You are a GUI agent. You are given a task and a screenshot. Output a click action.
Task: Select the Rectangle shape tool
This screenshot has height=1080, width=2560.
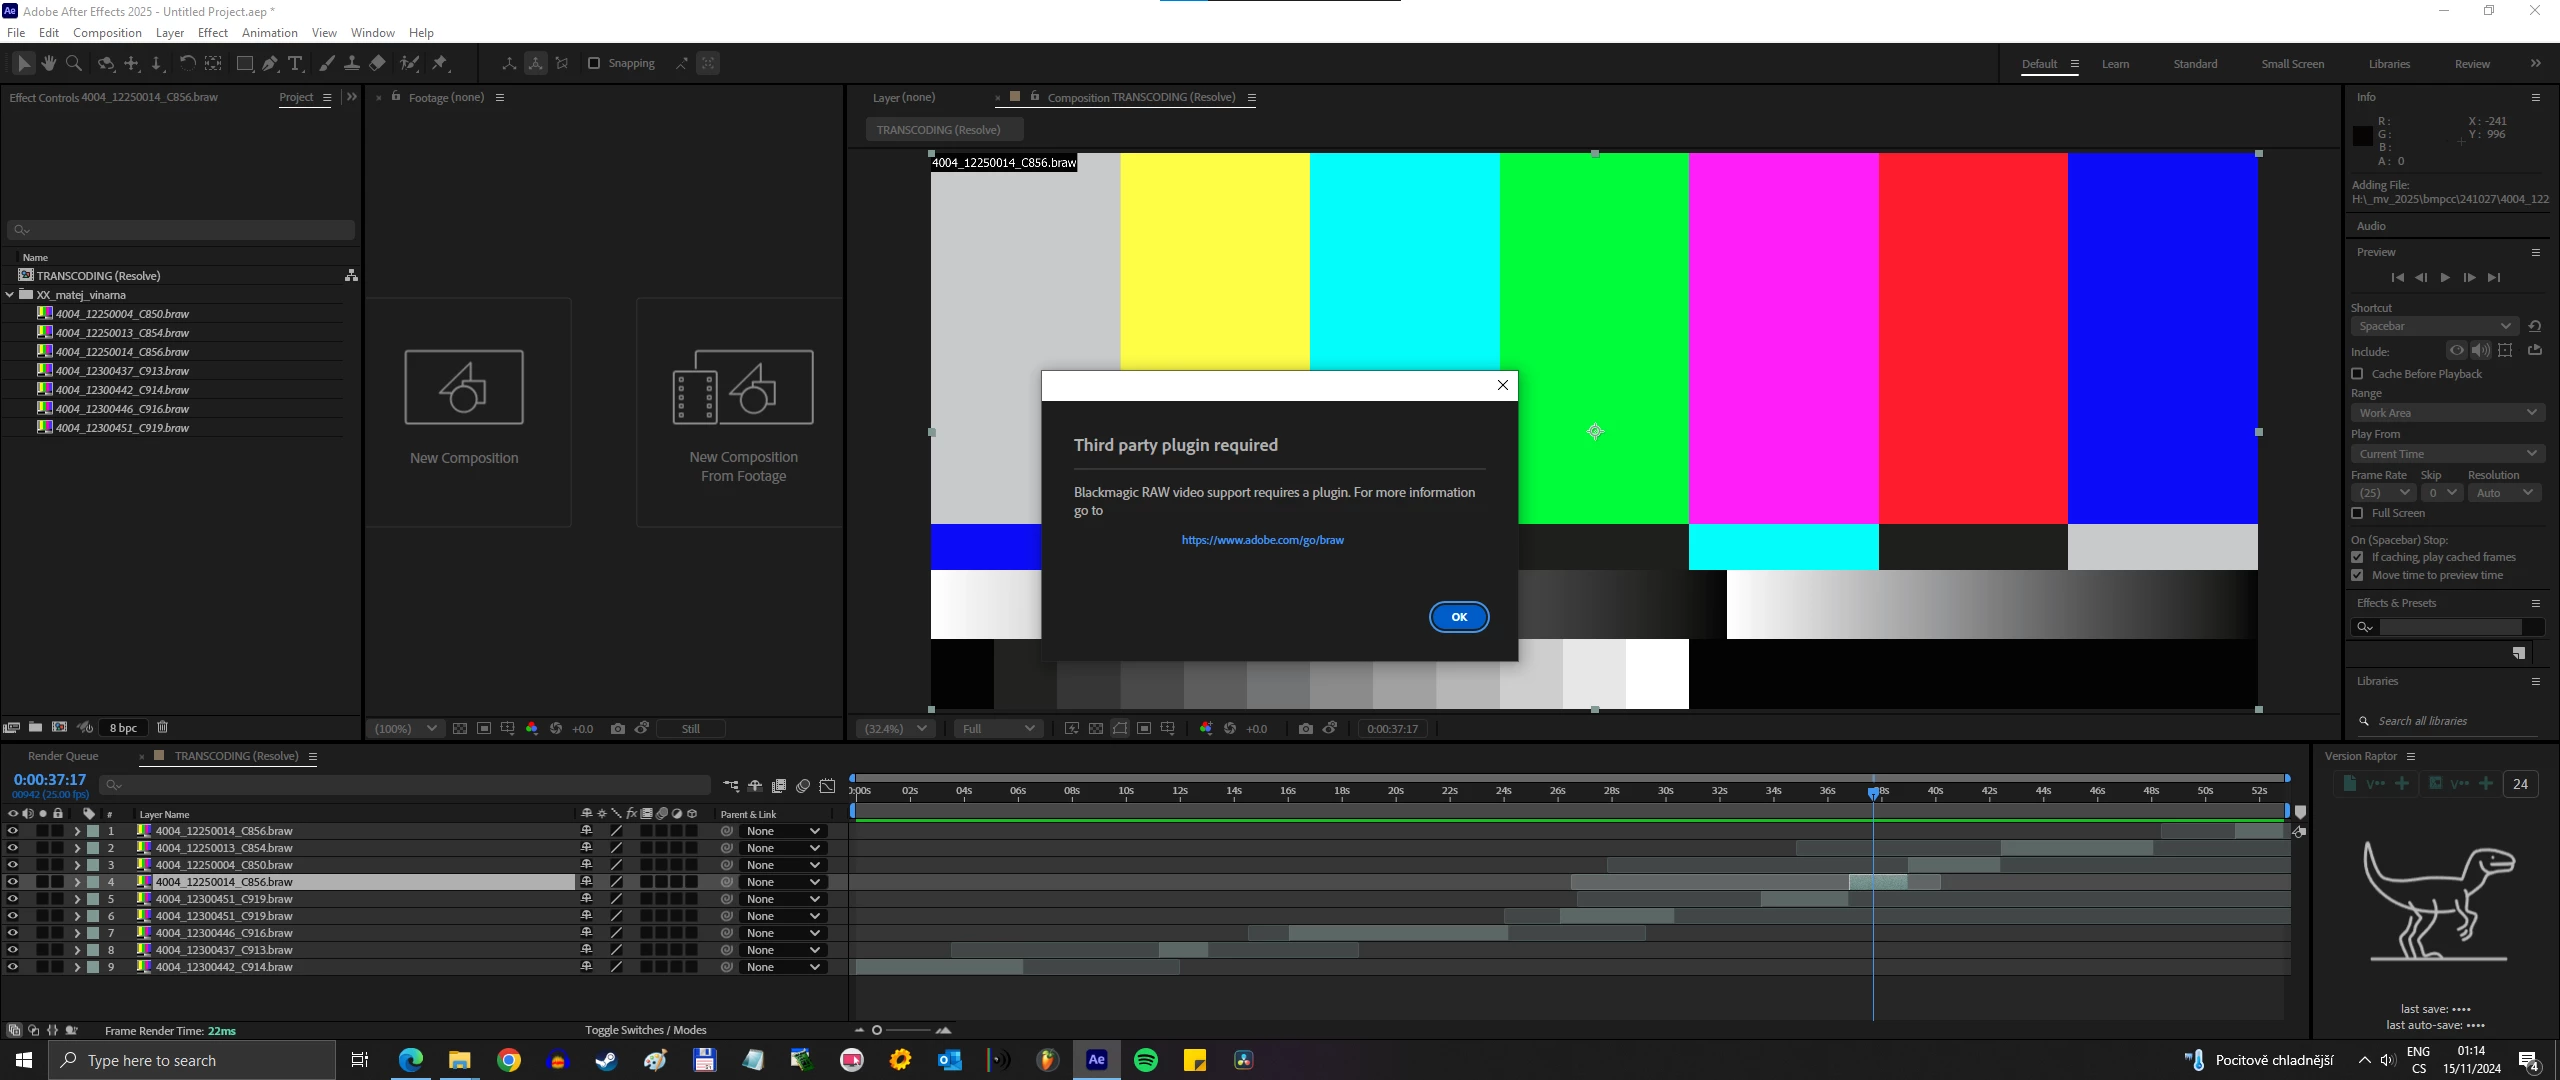[x=244, y=63]
